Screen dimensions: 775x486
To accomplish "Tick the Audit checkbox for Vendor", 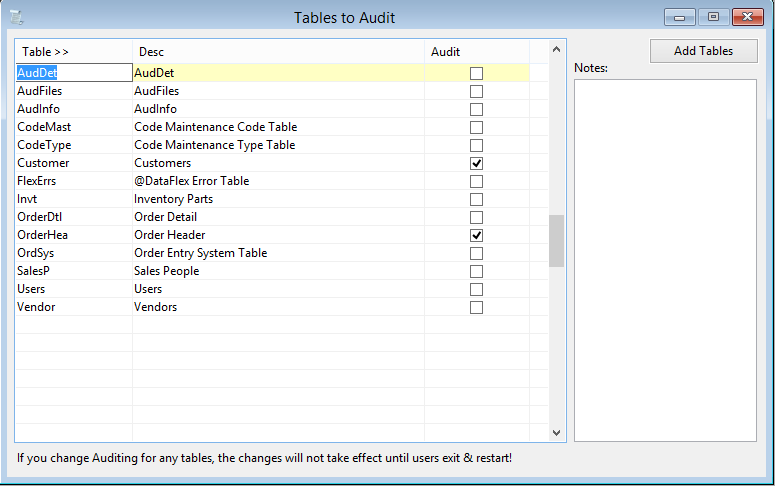I will pos(476,308).
